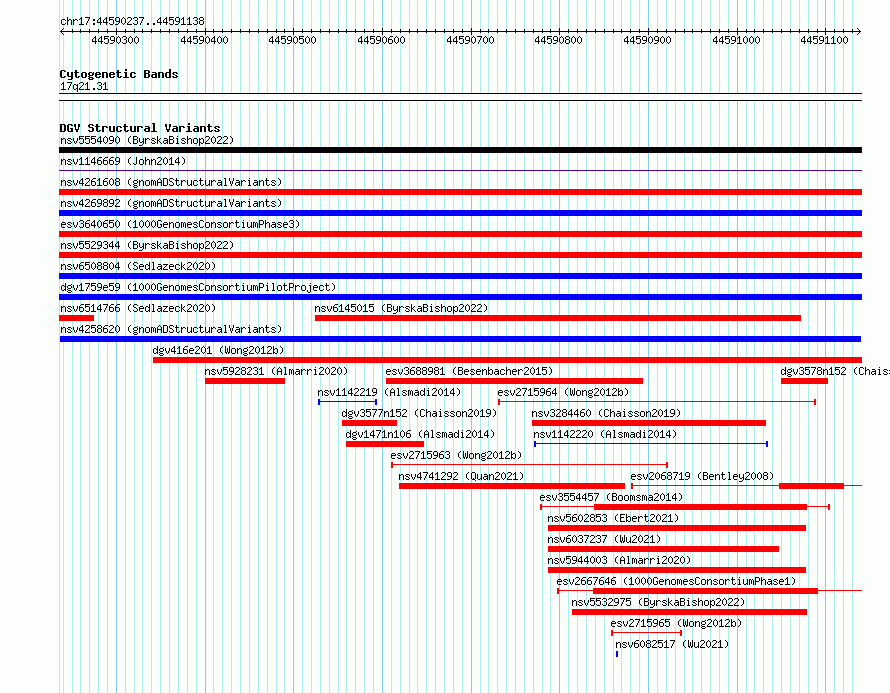Select the 17q21.31 cytogenetic band label
The height and width of the screenshot is (693, 890).
click(x=84, y=87)
